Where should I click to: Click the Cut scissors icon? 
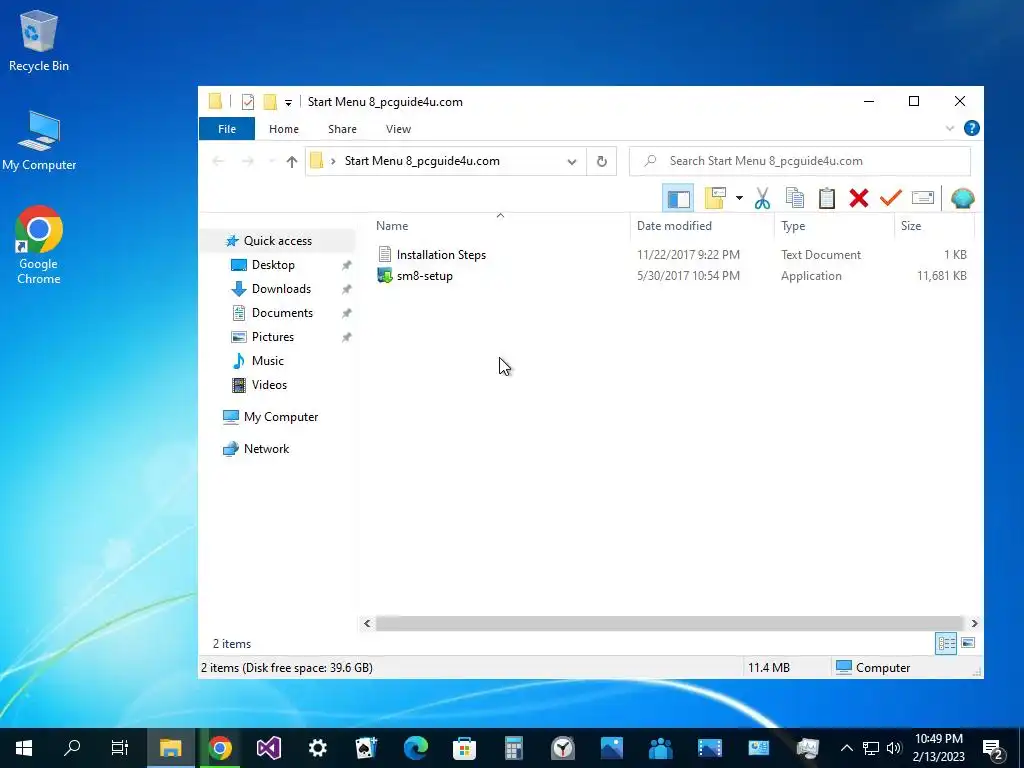coord(762,198)
